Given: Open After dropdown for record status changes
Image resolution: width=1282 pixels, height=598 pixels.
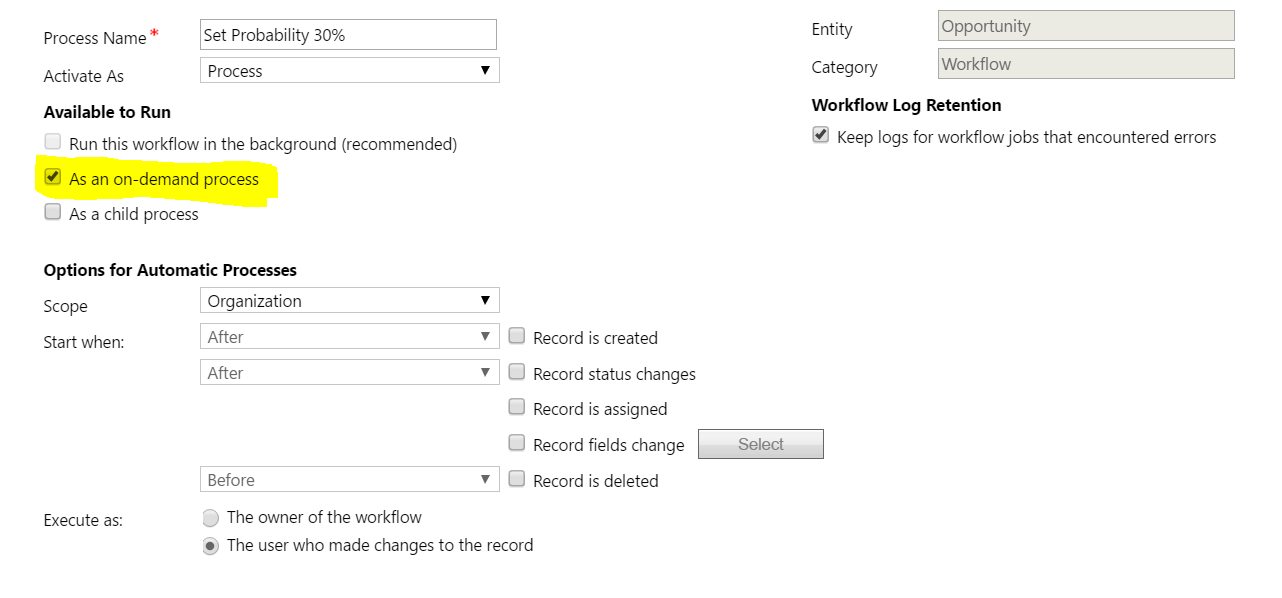Looking at the screenshot, I should 349,373.
